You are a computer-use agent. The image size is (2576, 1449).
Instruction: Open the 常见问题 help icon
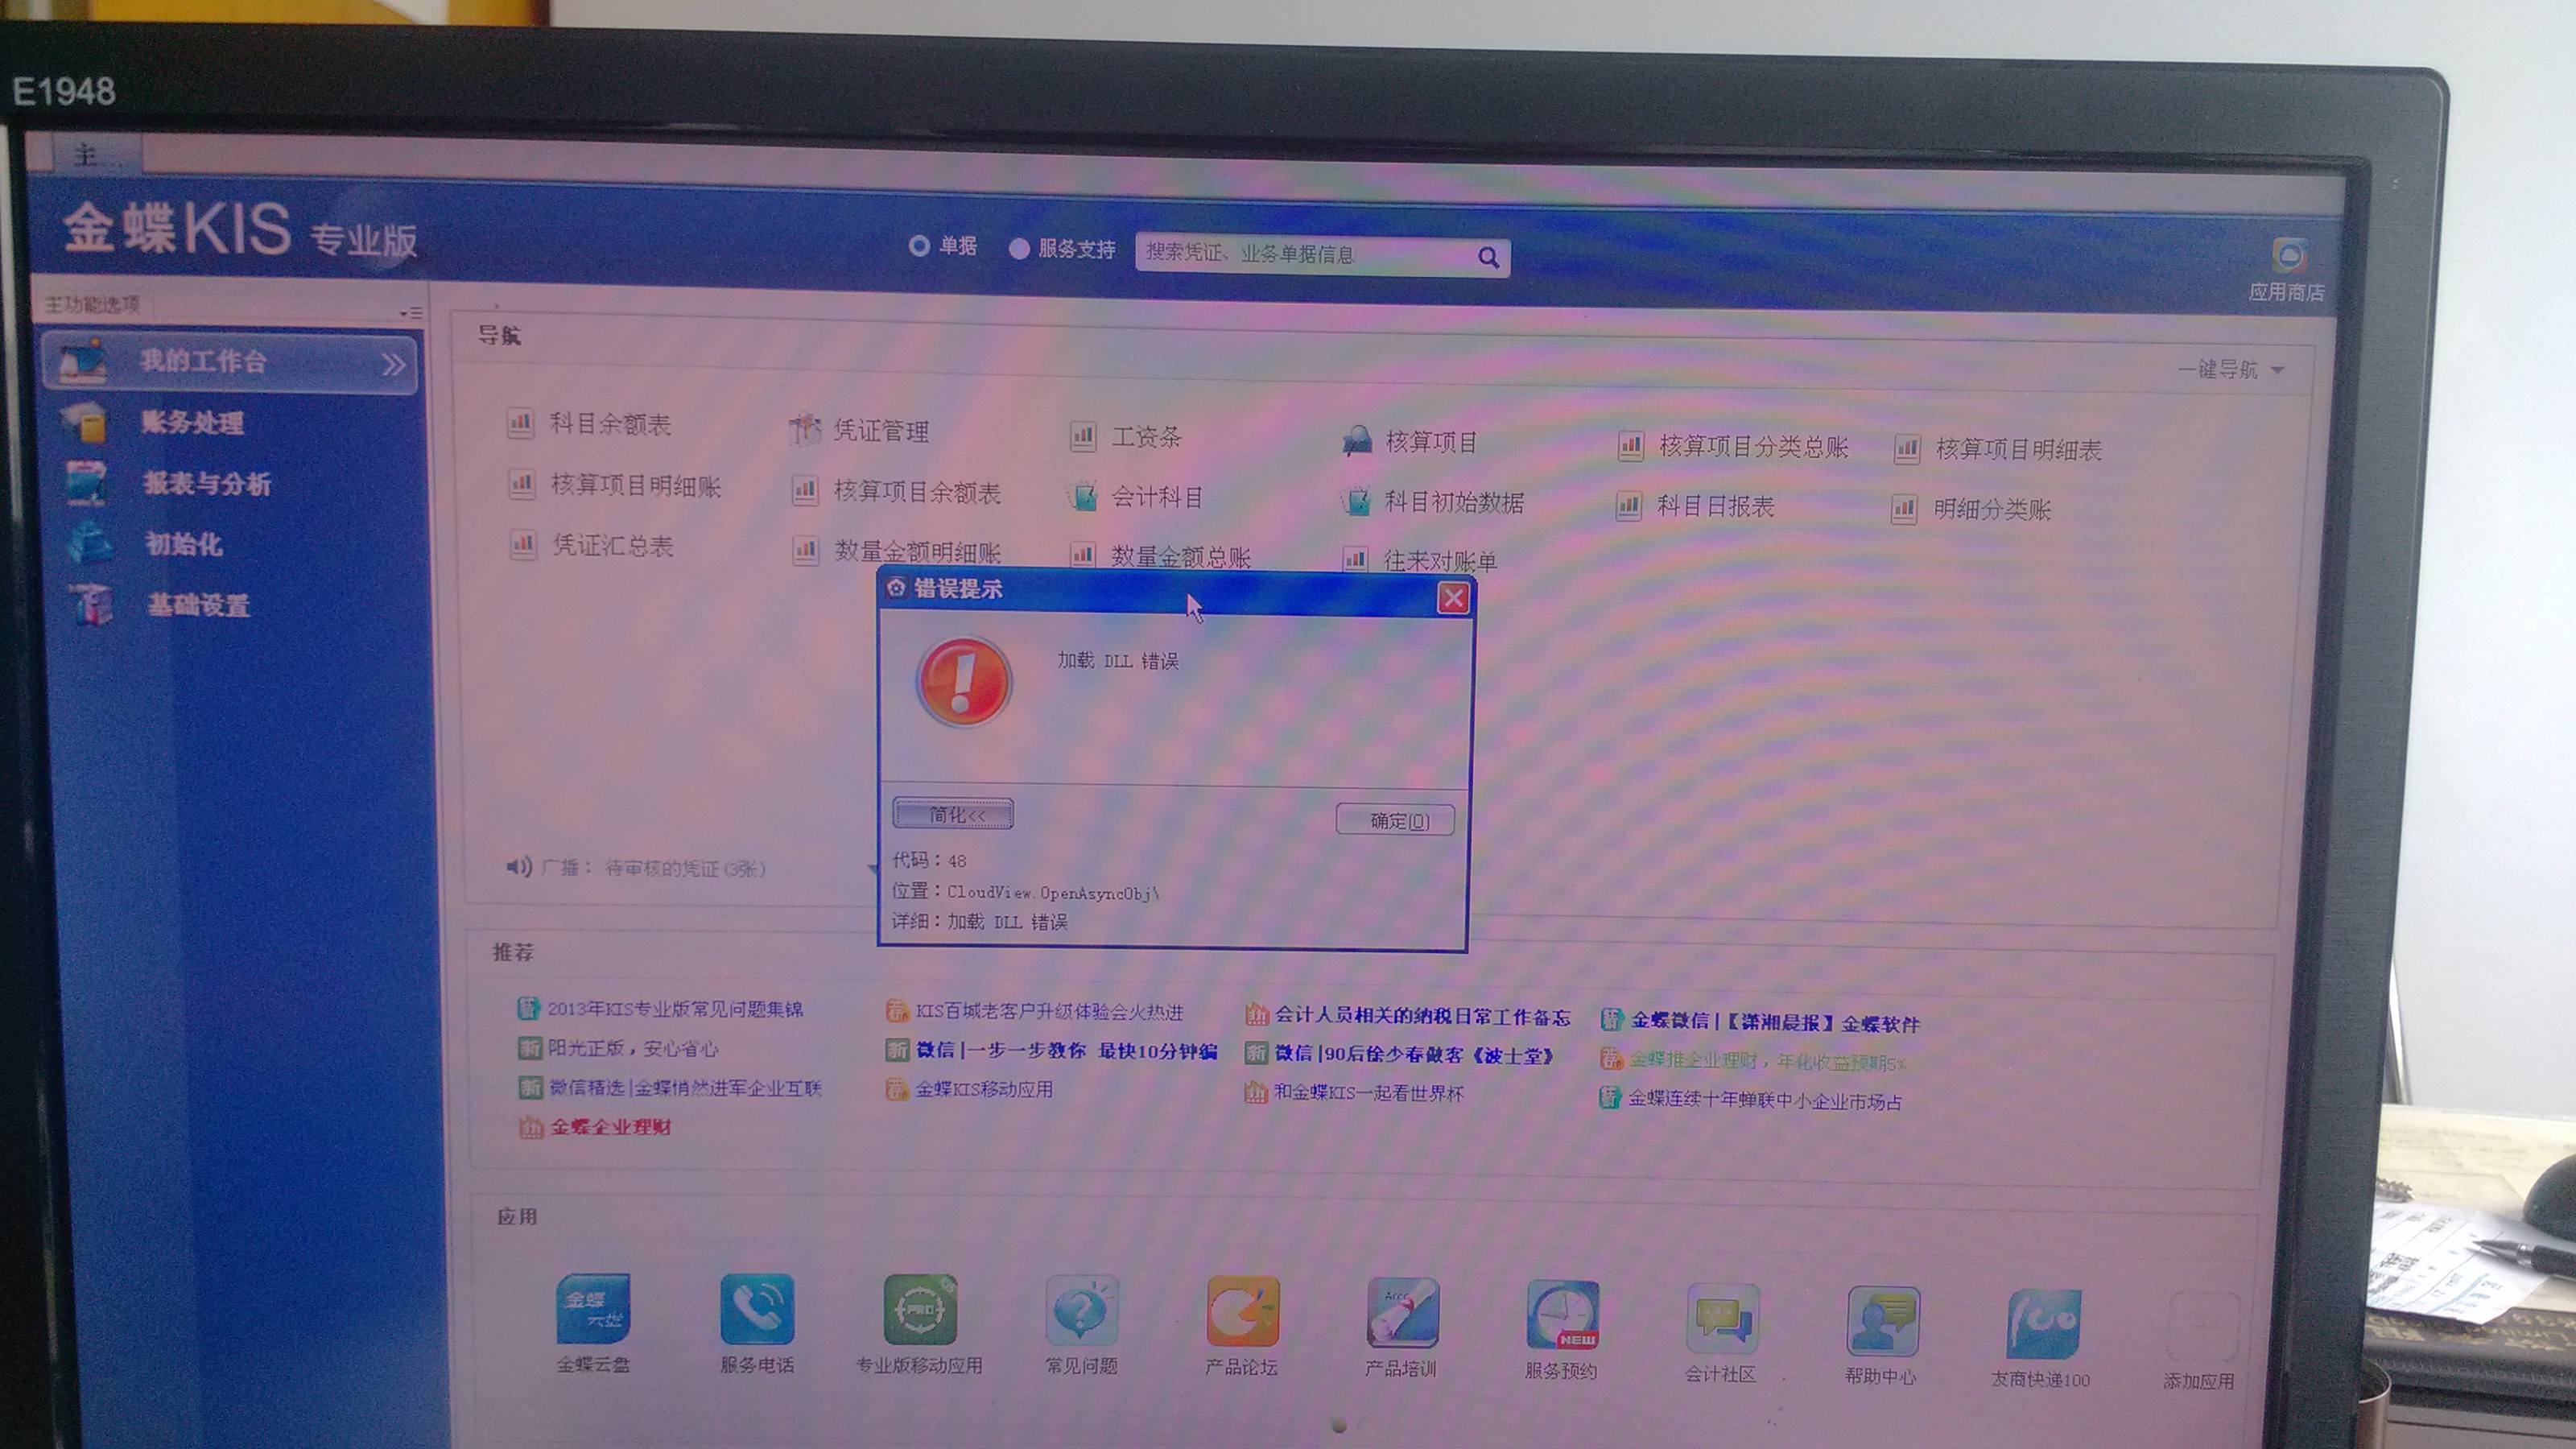[x=1082, y=1311]
